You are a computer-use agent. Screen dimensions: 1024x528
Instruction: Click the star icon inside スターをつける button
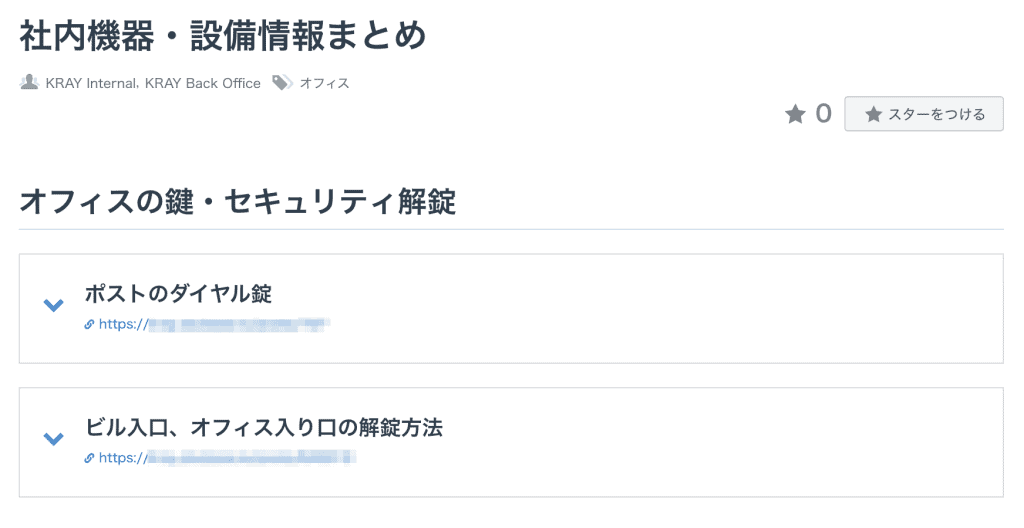[873, 114]
